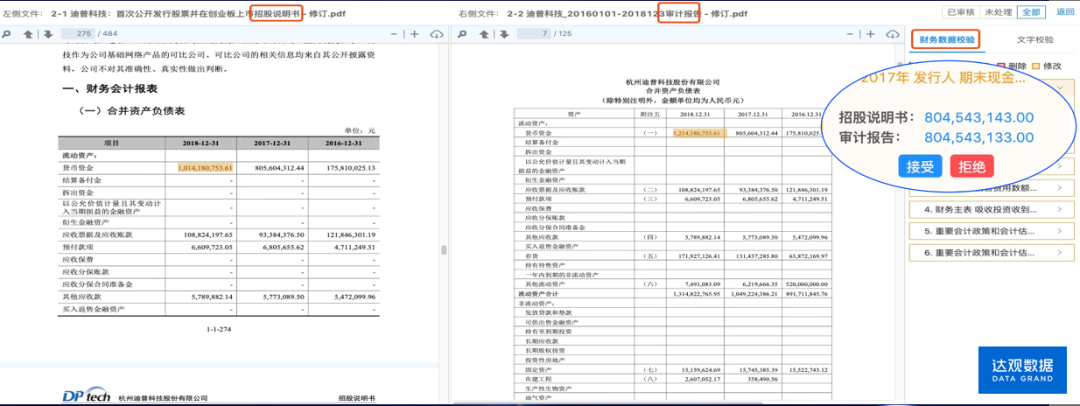Open search in the right PDF viewer
Viewport: 1080px width, 406px height.
click(462, 34)
